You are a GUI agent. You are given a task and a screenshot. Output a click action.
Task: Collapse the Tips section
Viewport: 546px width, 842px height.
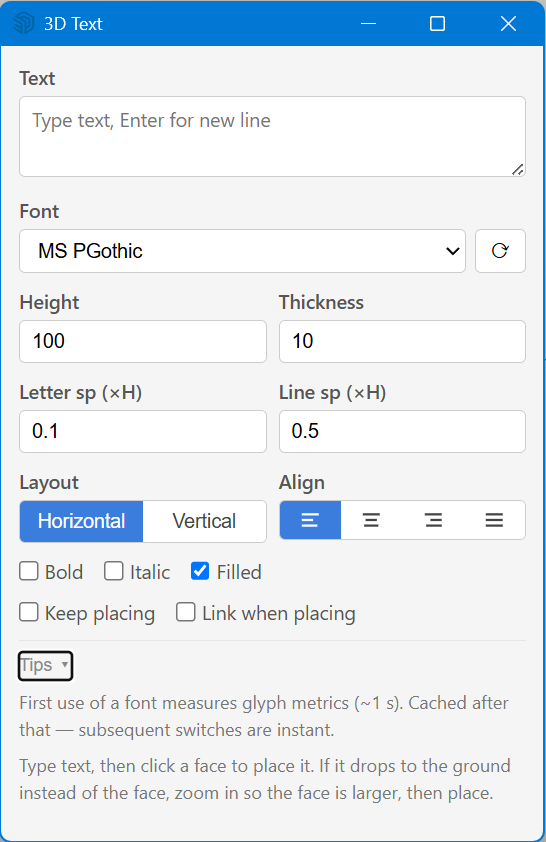45,666
